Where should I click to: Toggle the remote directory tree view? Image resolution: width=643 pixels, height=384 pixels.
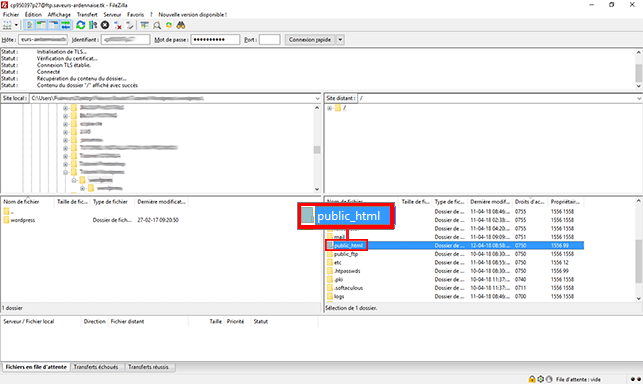pos(54,25)
